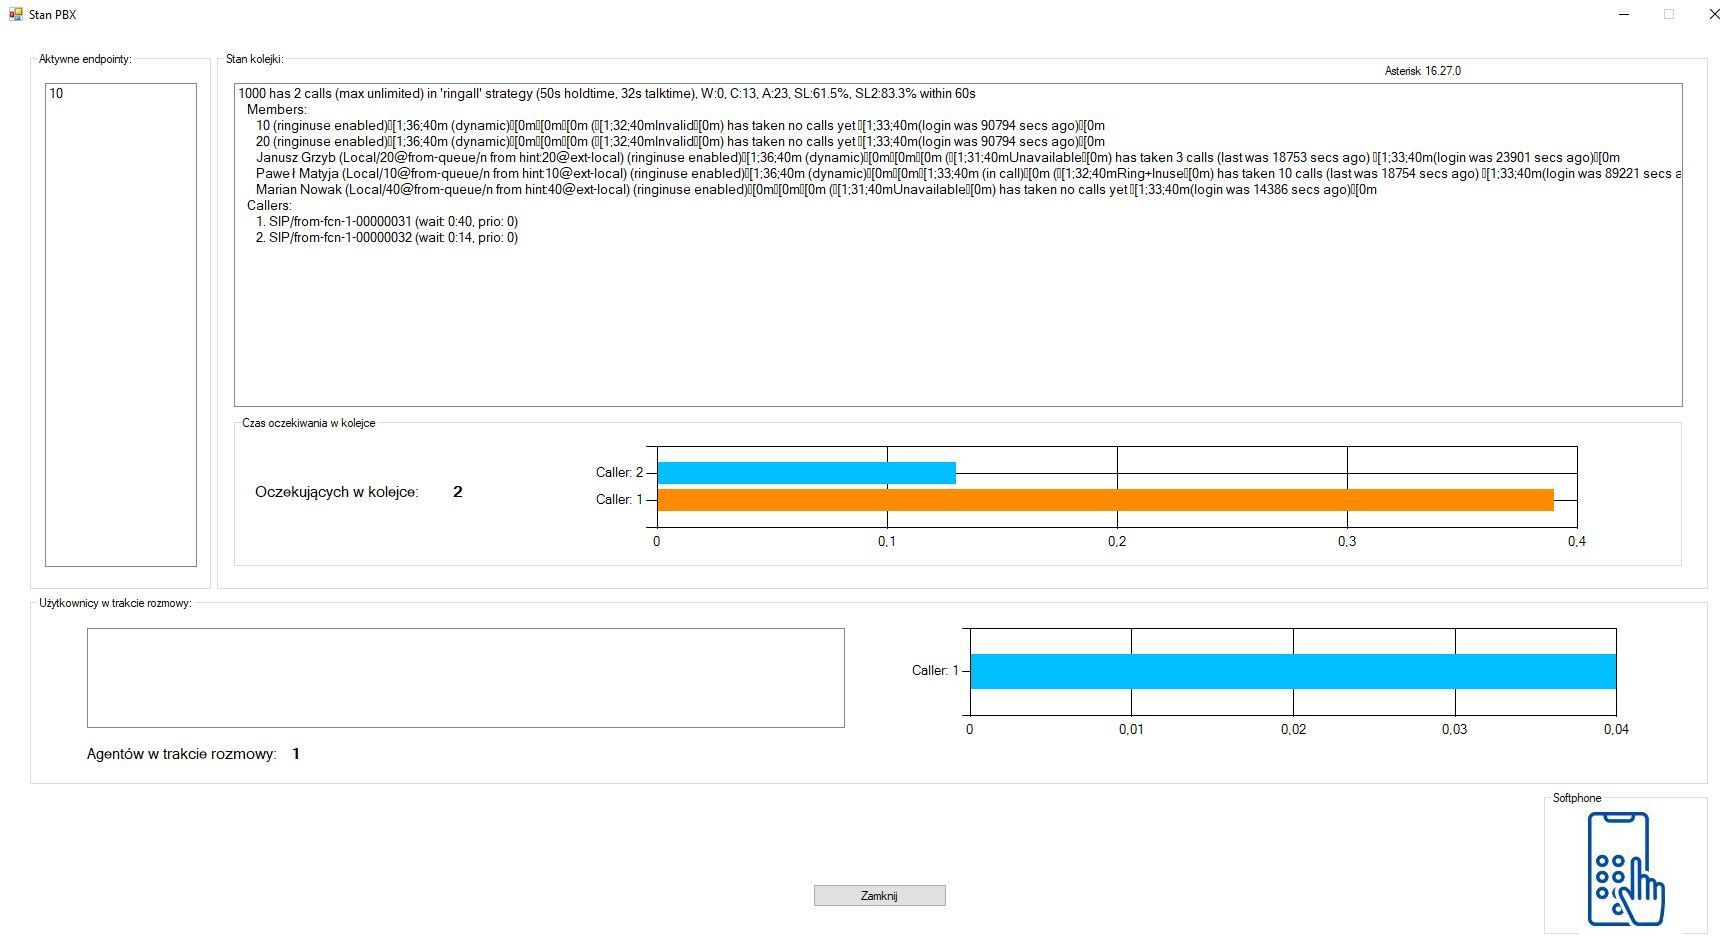Minimize the Stan PBX window
Image resolution: width=1736 pixels, height=947 pixels.
pos(1624,14)
